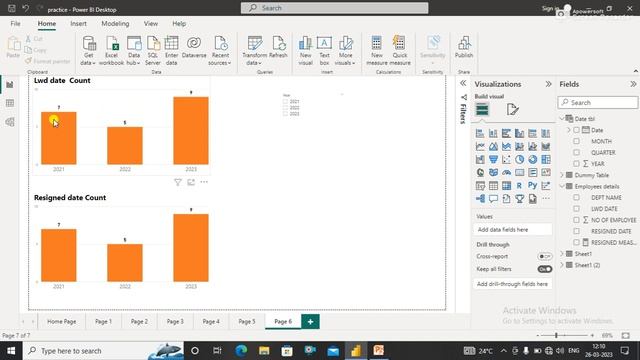Open the Help ribbon tab

[179, 24]
